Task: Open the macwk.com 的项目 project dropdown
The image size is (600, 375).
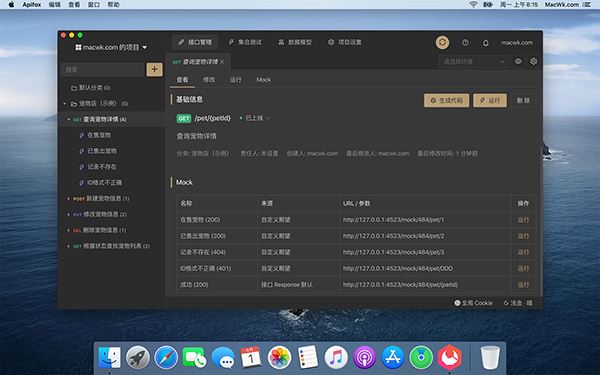Action: [111, 47]
